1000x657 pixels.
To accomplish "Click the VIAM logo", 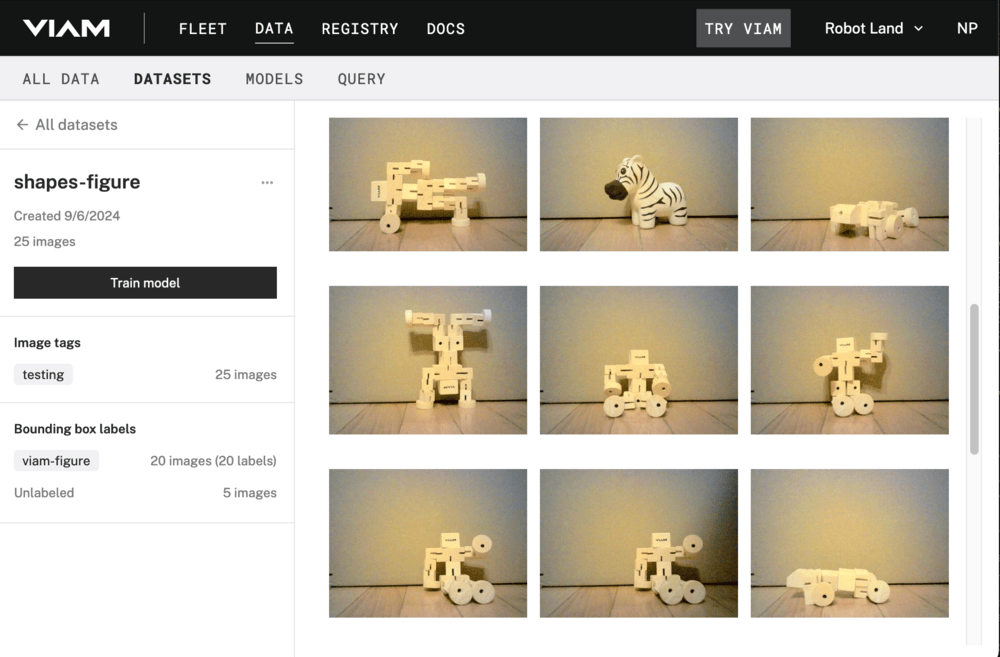I will pos(65,28).
